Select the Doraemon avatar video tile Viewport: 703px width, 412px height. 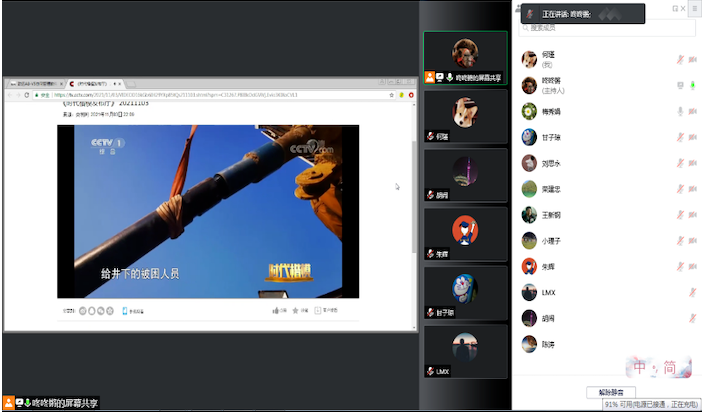coord(465,293)
